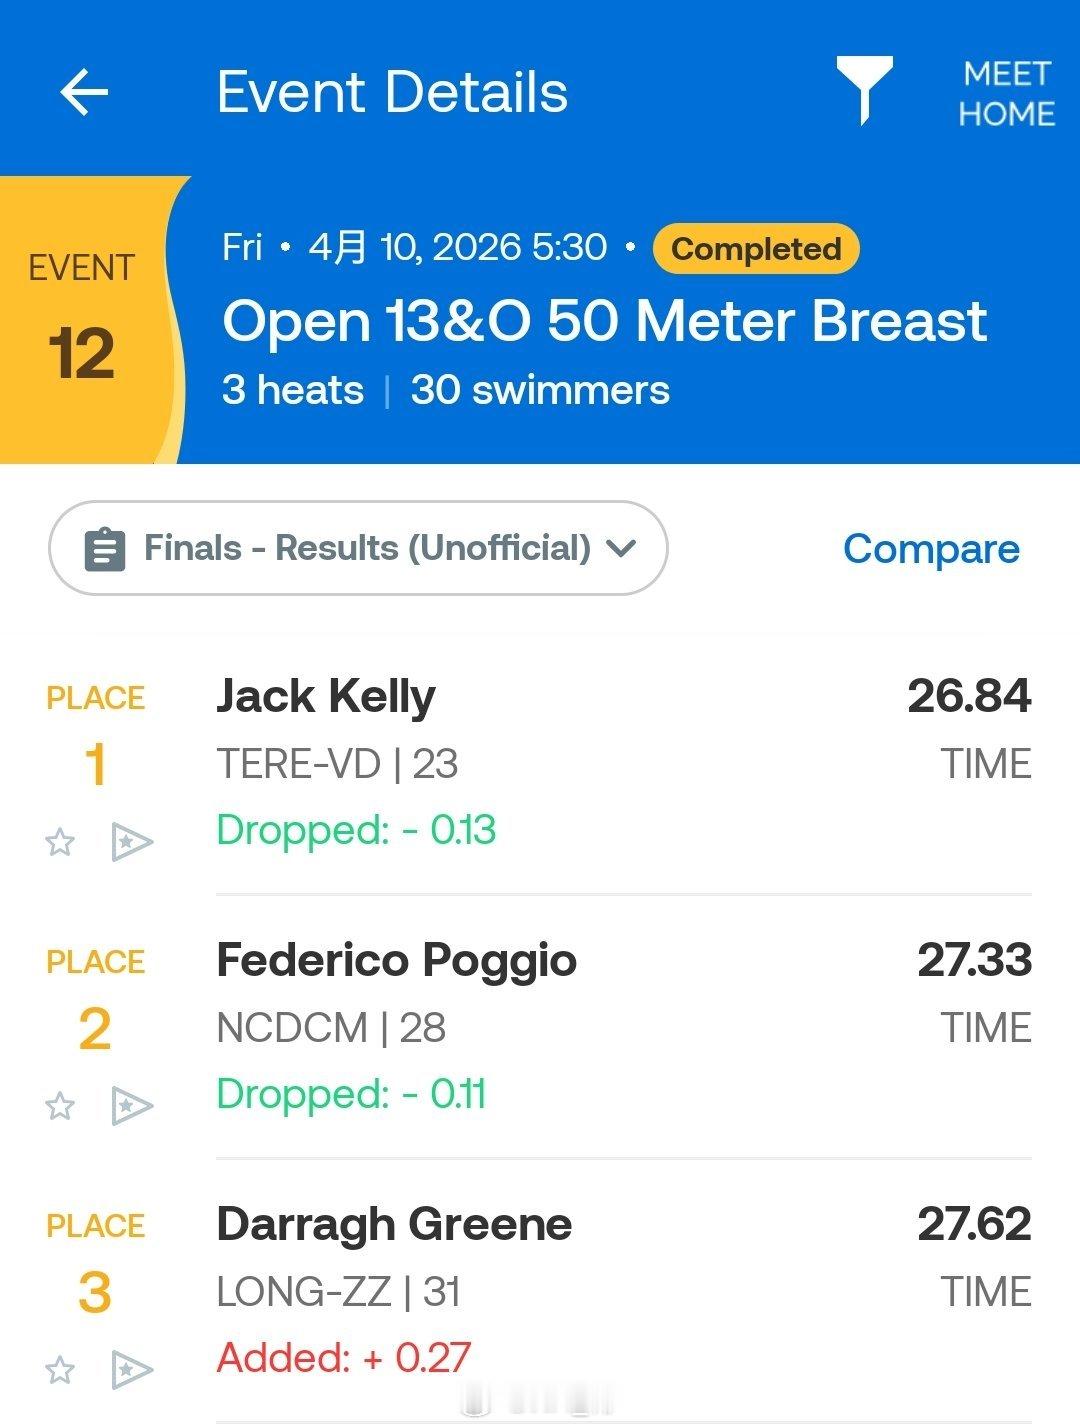Screen dimensions: 1080x1428
Task: Tap the clipboard icon beside Finals - Results
Action: 104,548
